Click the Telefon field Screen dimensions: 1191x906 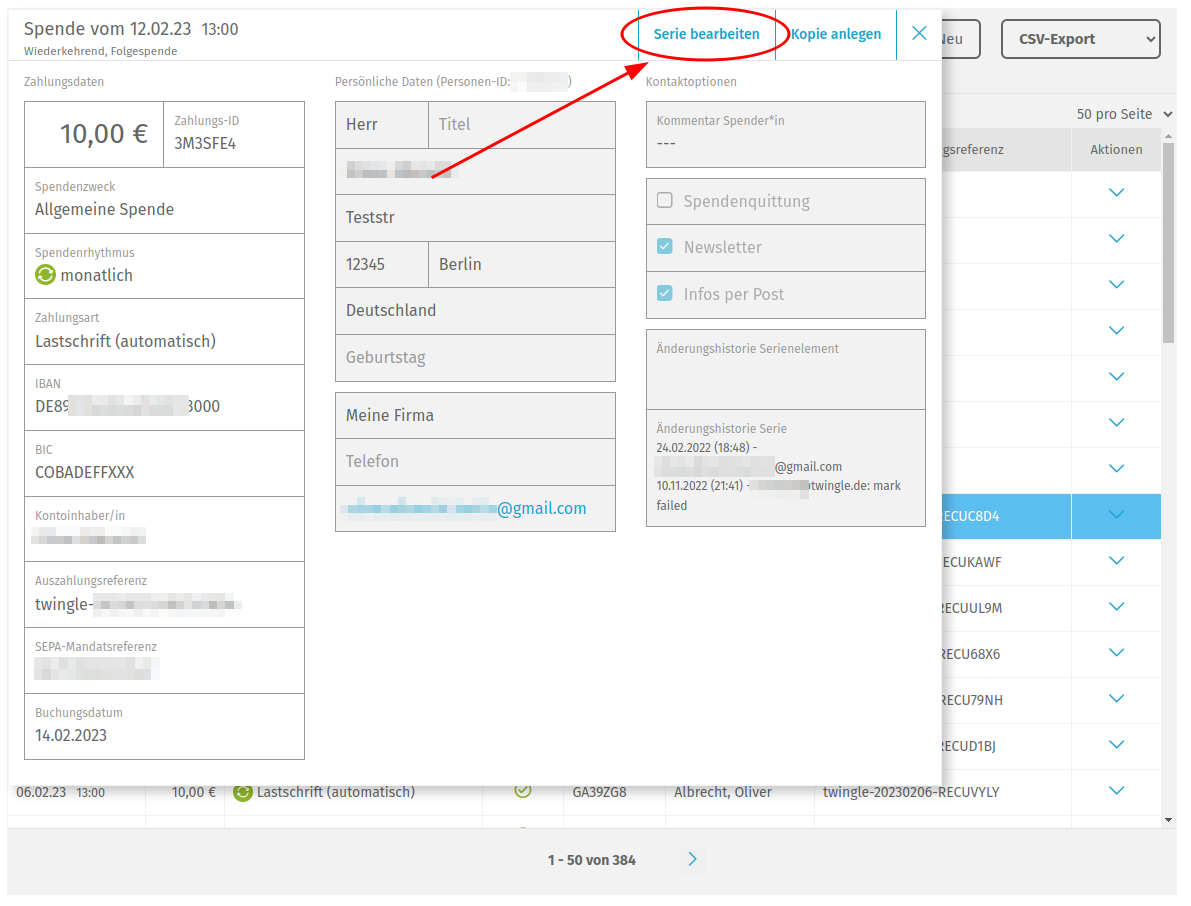point(475,462)
